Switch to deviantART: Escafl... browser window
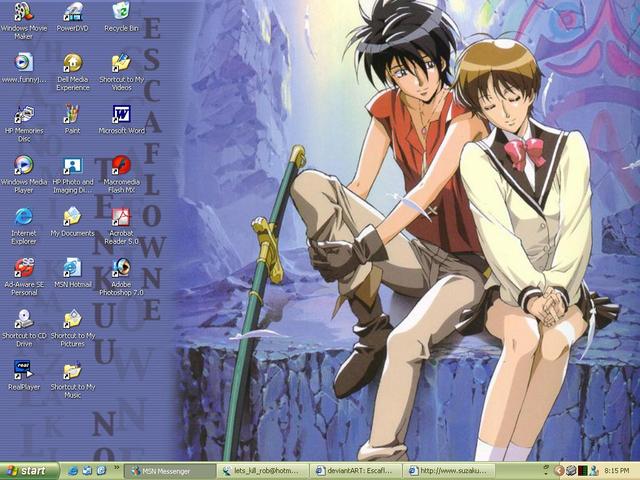This screenshot has height=480, width=640. coord(356,471)
